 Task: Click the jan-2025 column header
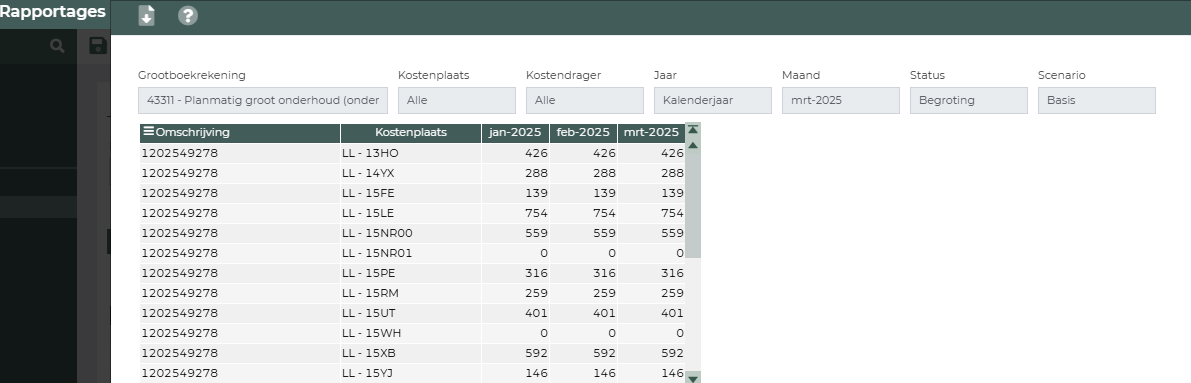[515, 132]
